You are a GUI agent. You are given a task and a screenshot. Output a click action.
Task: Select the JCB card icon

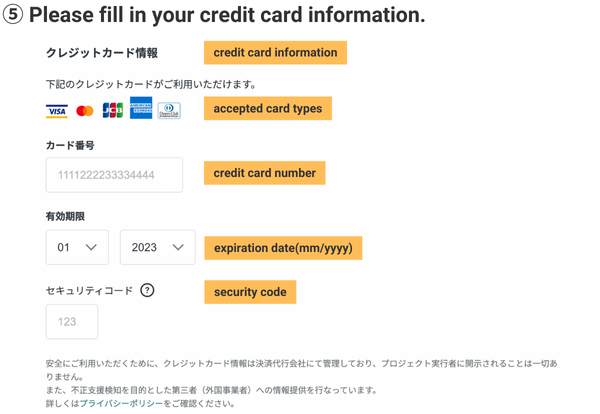(x=112, y=110)
